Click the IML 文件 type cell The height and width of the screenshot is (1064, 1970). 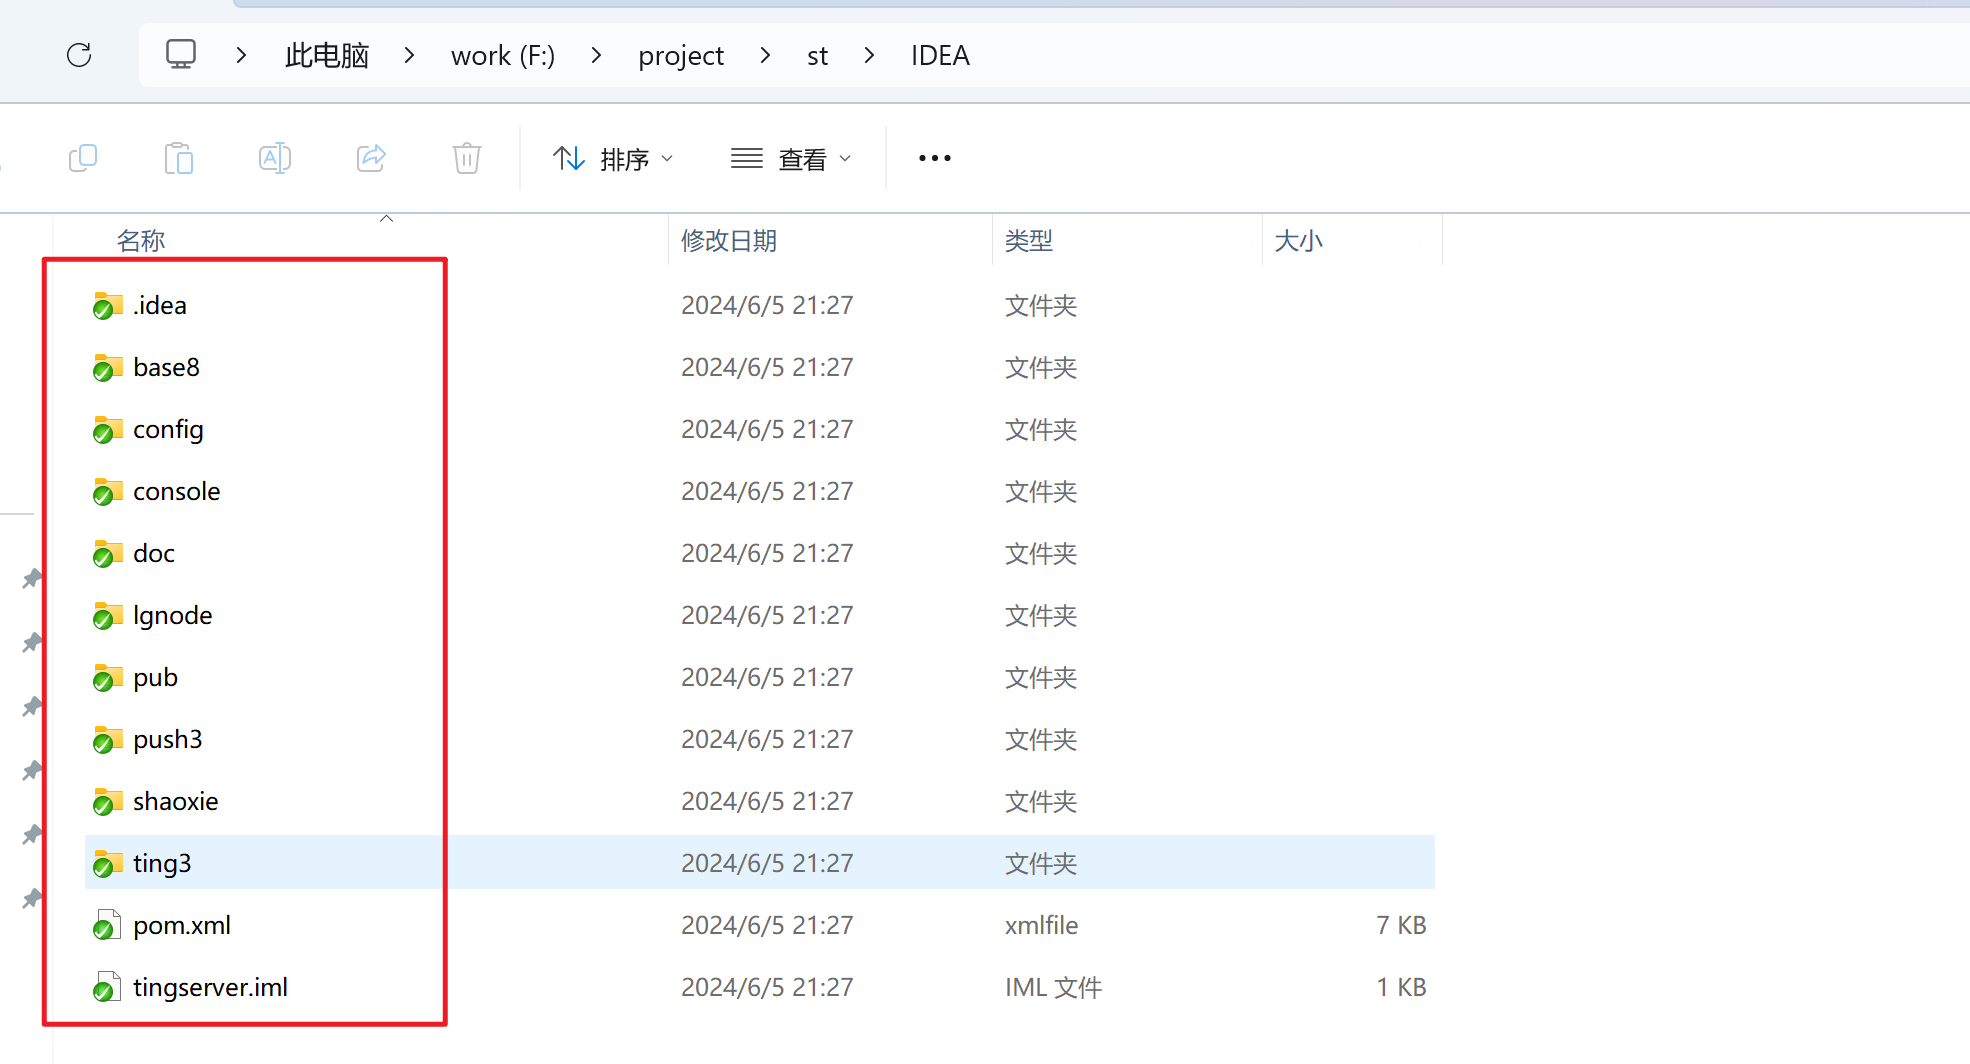[1053, 987]
